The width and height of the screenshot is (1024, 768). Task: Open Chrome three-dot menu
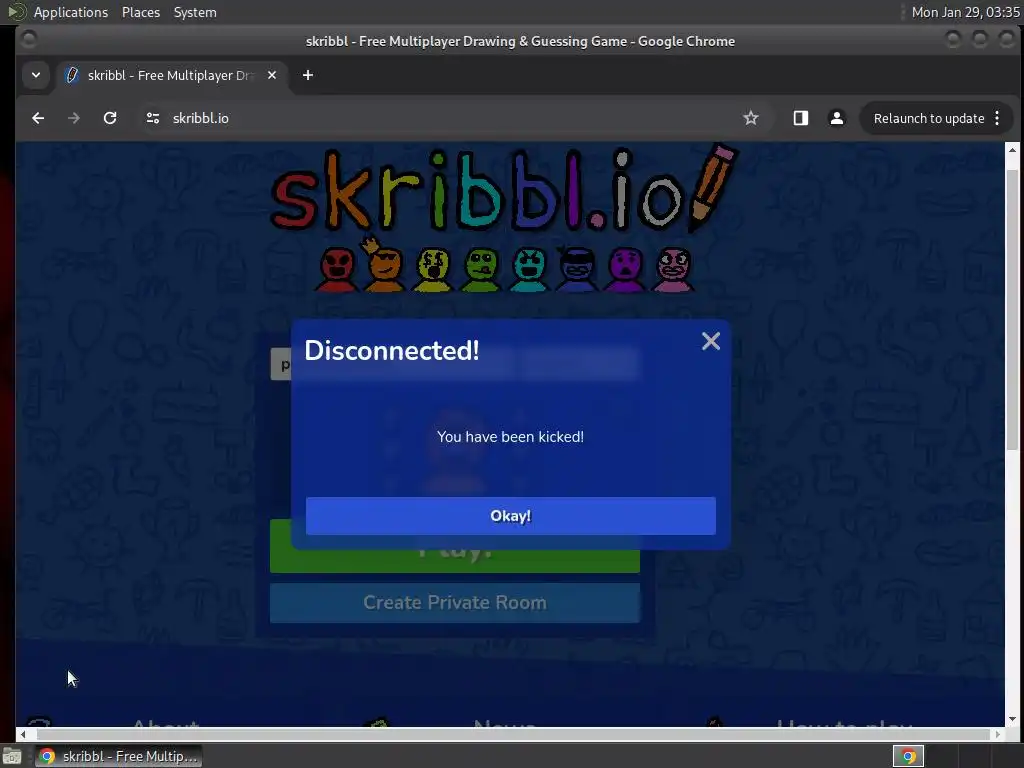[x=997, y=118]
